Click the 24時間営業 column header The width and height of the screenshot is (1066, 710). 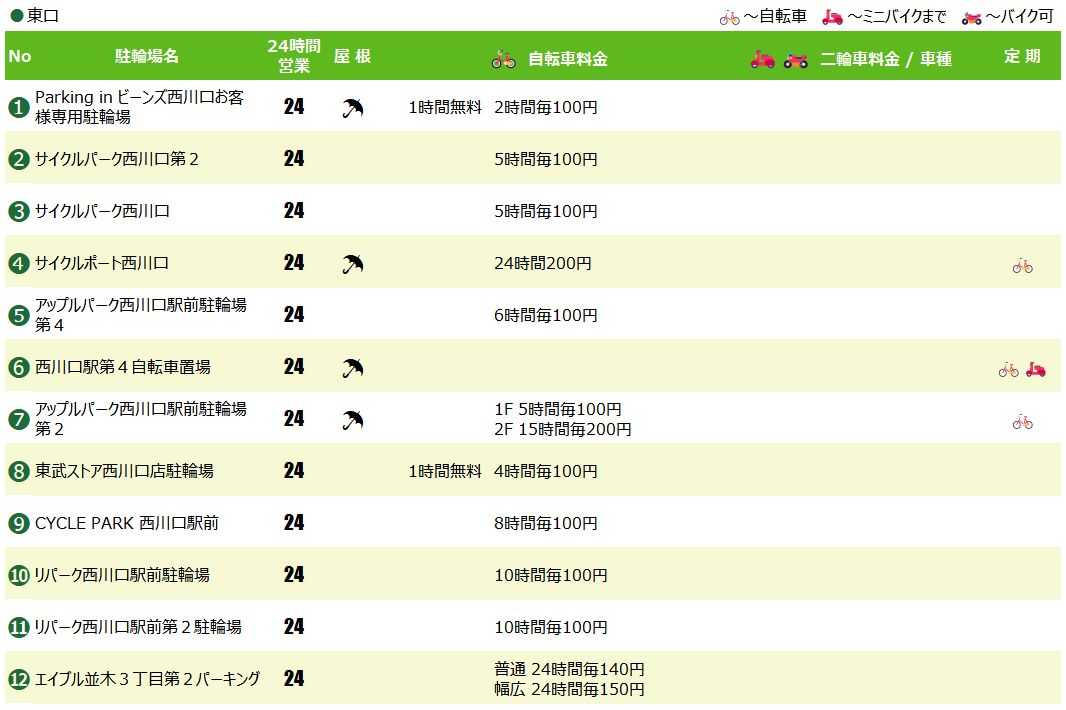(x=294, y=57)
